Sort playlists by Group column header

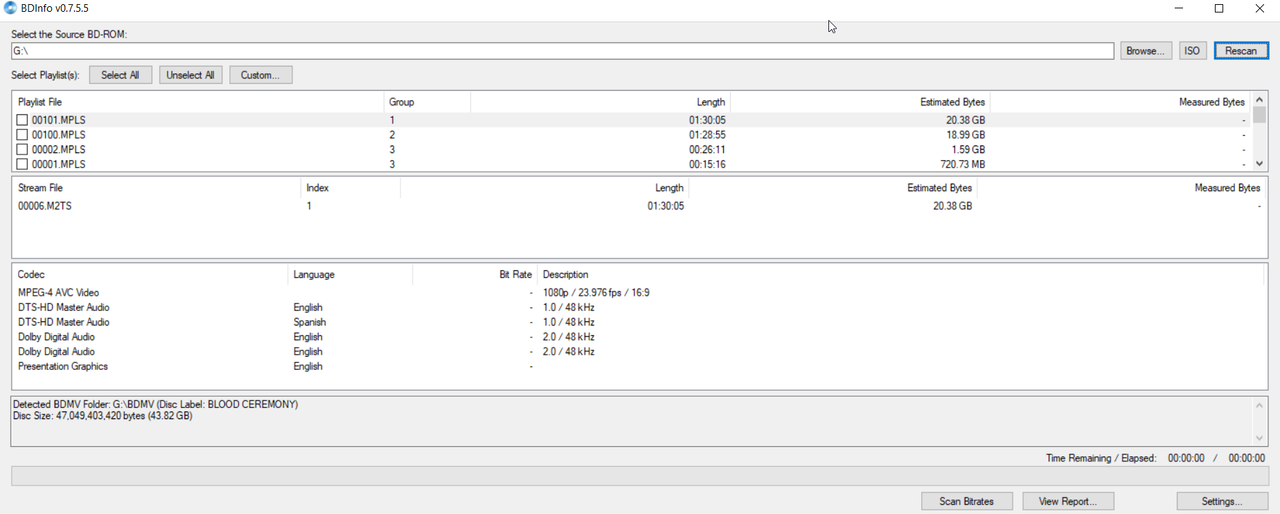tap(427, 102)
